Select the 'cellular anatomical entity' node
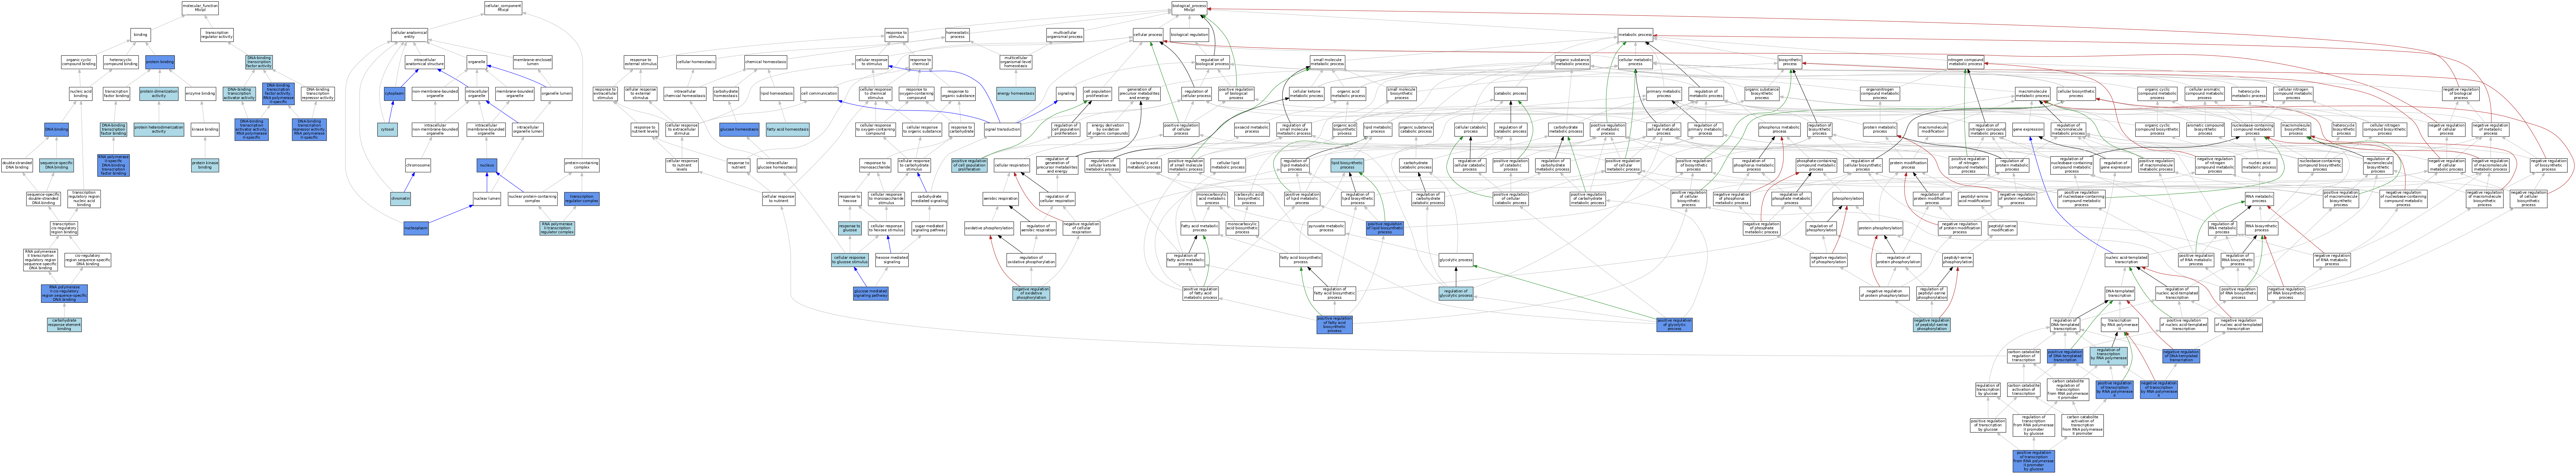The width and height of the screenshot is (2576, 474). [409, 35]
